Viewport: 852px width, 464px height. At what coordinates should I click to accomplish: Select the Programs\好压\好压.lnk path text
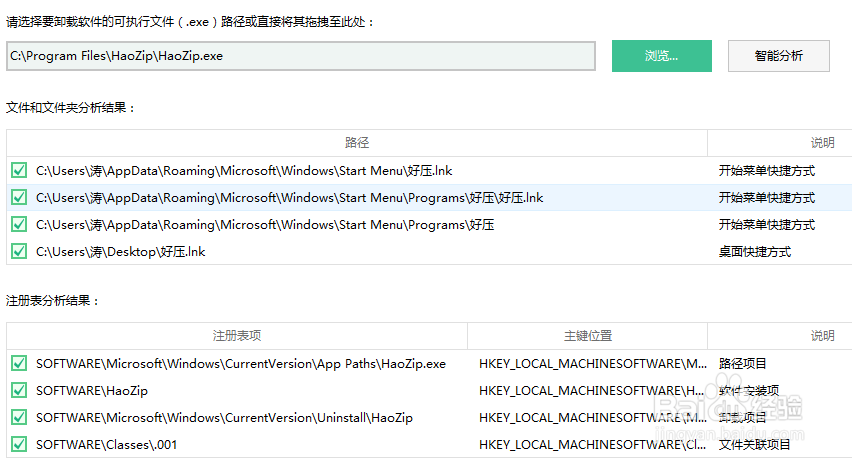tap(290, 198)
